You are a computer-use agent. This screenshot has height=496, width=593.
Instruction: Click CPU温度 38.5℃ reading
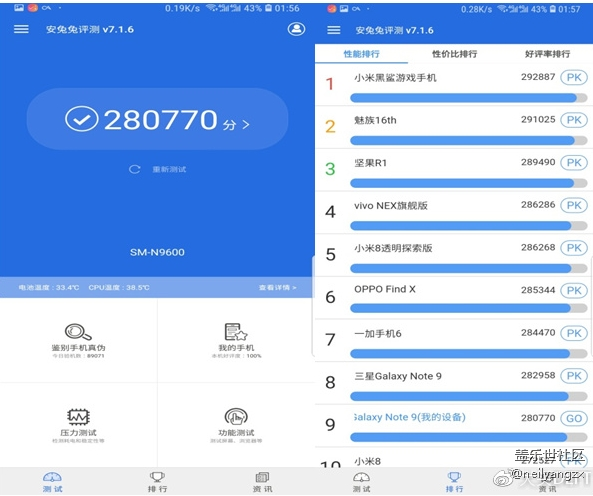(x=119, y=288)
